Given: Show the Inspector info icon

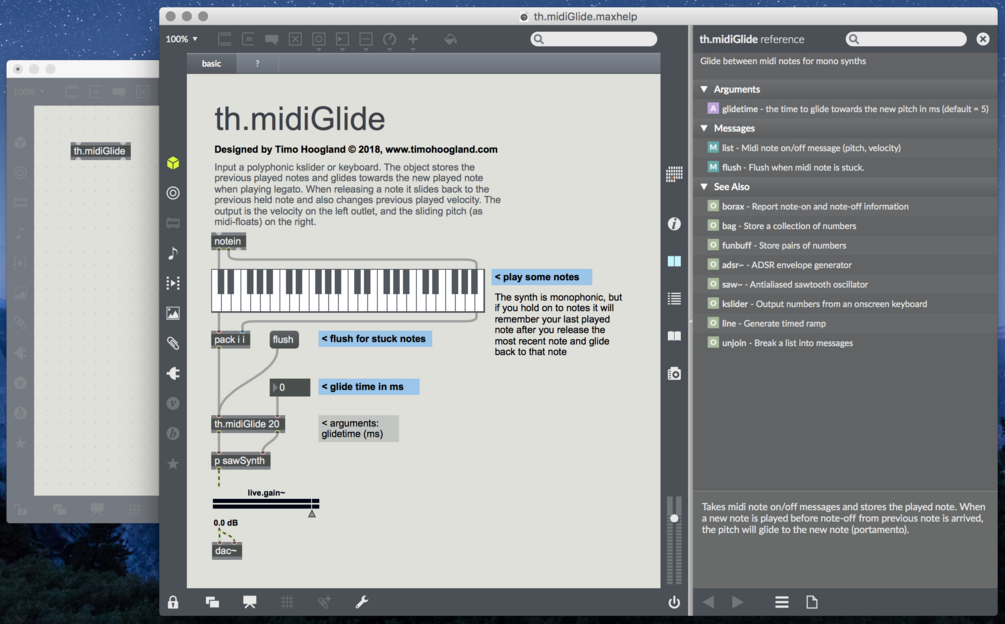Looking at the screenshot, I should (674, 224).
